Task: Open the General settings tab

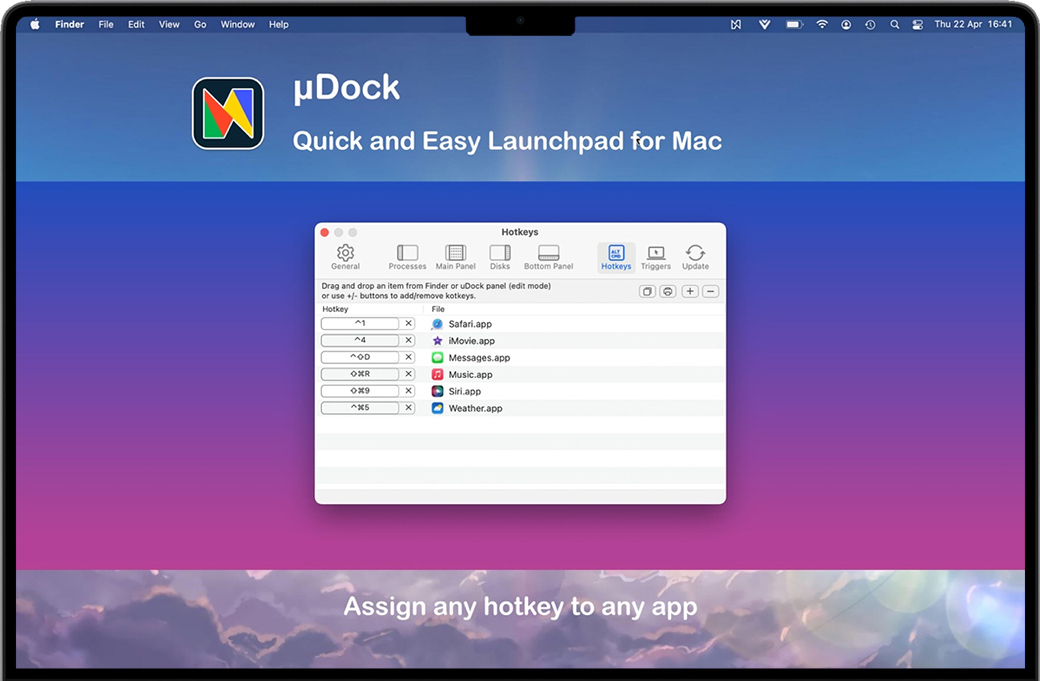Action: click(345, 257)
